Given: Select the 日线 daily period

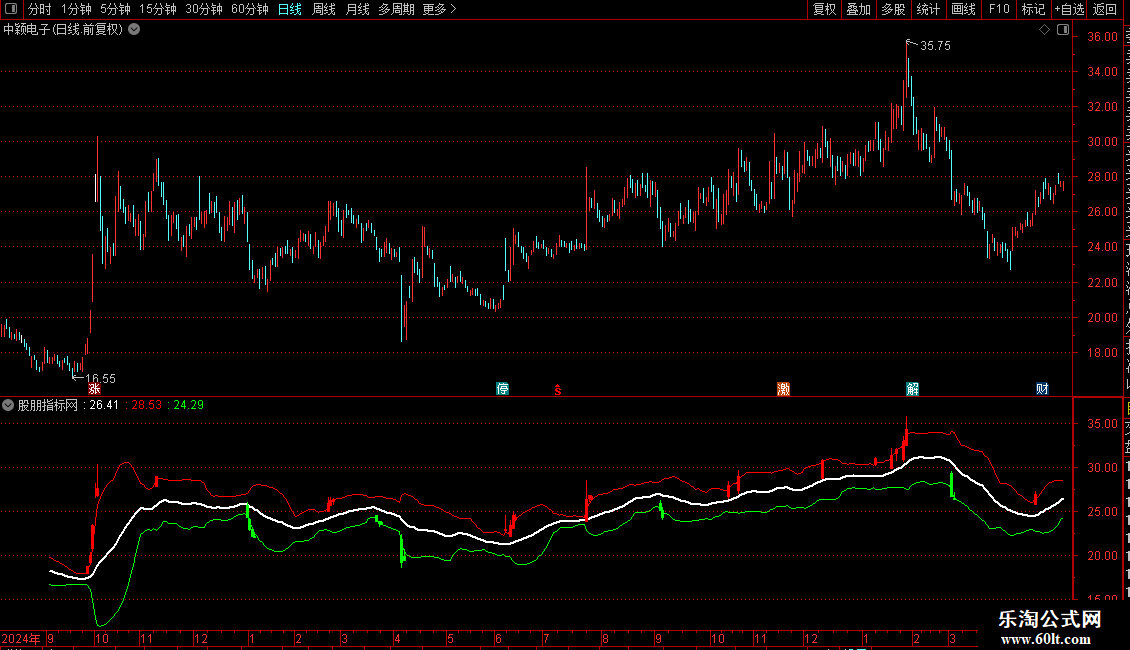Looking at the screenshot, I should (290, 9).
